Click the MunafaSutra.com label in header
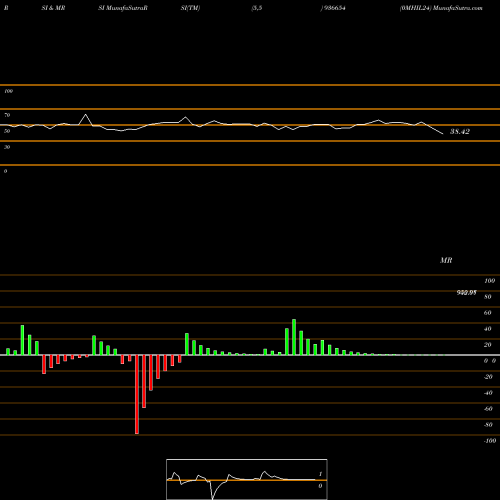Image resolution: width=500 pixels, height=500 pixels. pyautogui.click(x=458, y=8)
